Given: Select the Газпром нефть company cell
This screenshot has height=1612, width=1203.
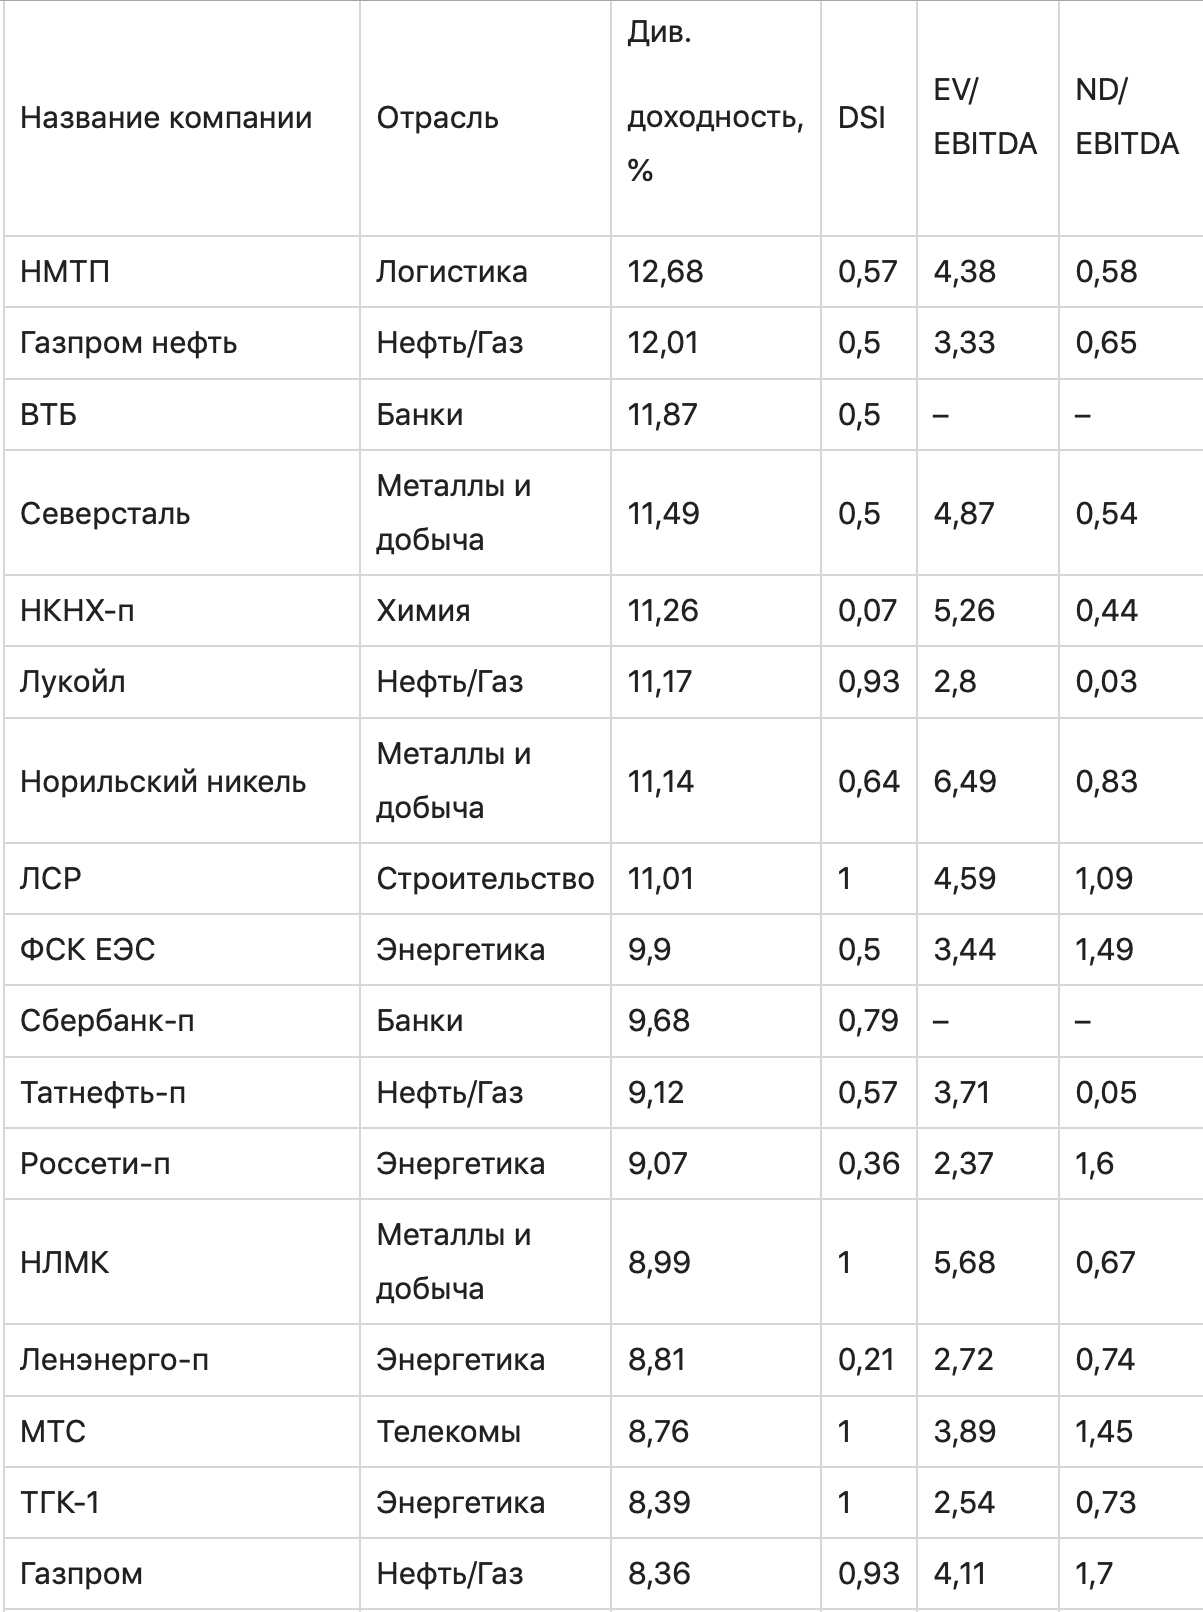Looking at the screenshot, I should [129, 343].
